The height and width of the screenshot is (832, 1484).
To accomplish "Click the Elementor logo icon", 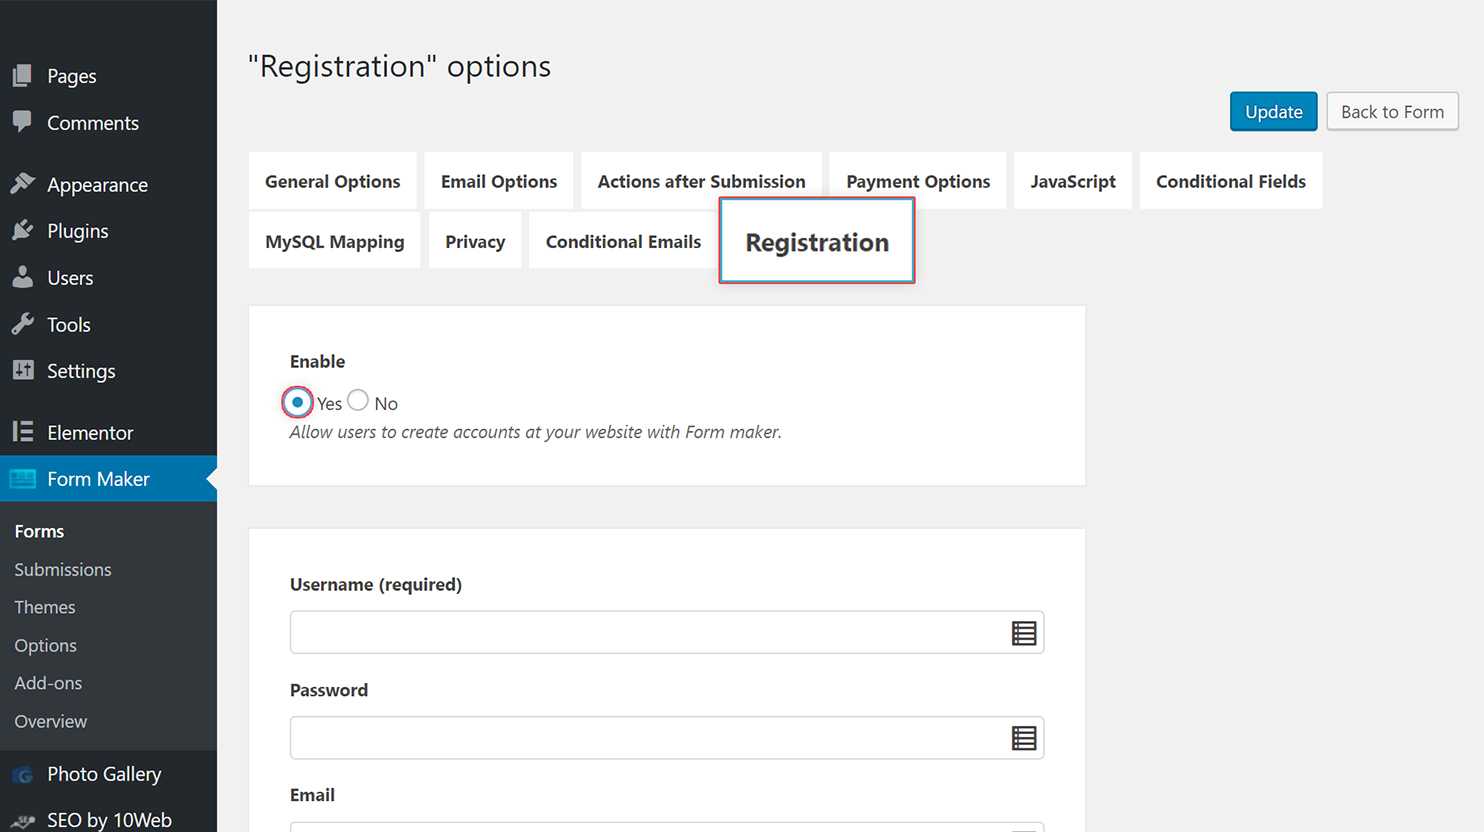I will [22, 432].
